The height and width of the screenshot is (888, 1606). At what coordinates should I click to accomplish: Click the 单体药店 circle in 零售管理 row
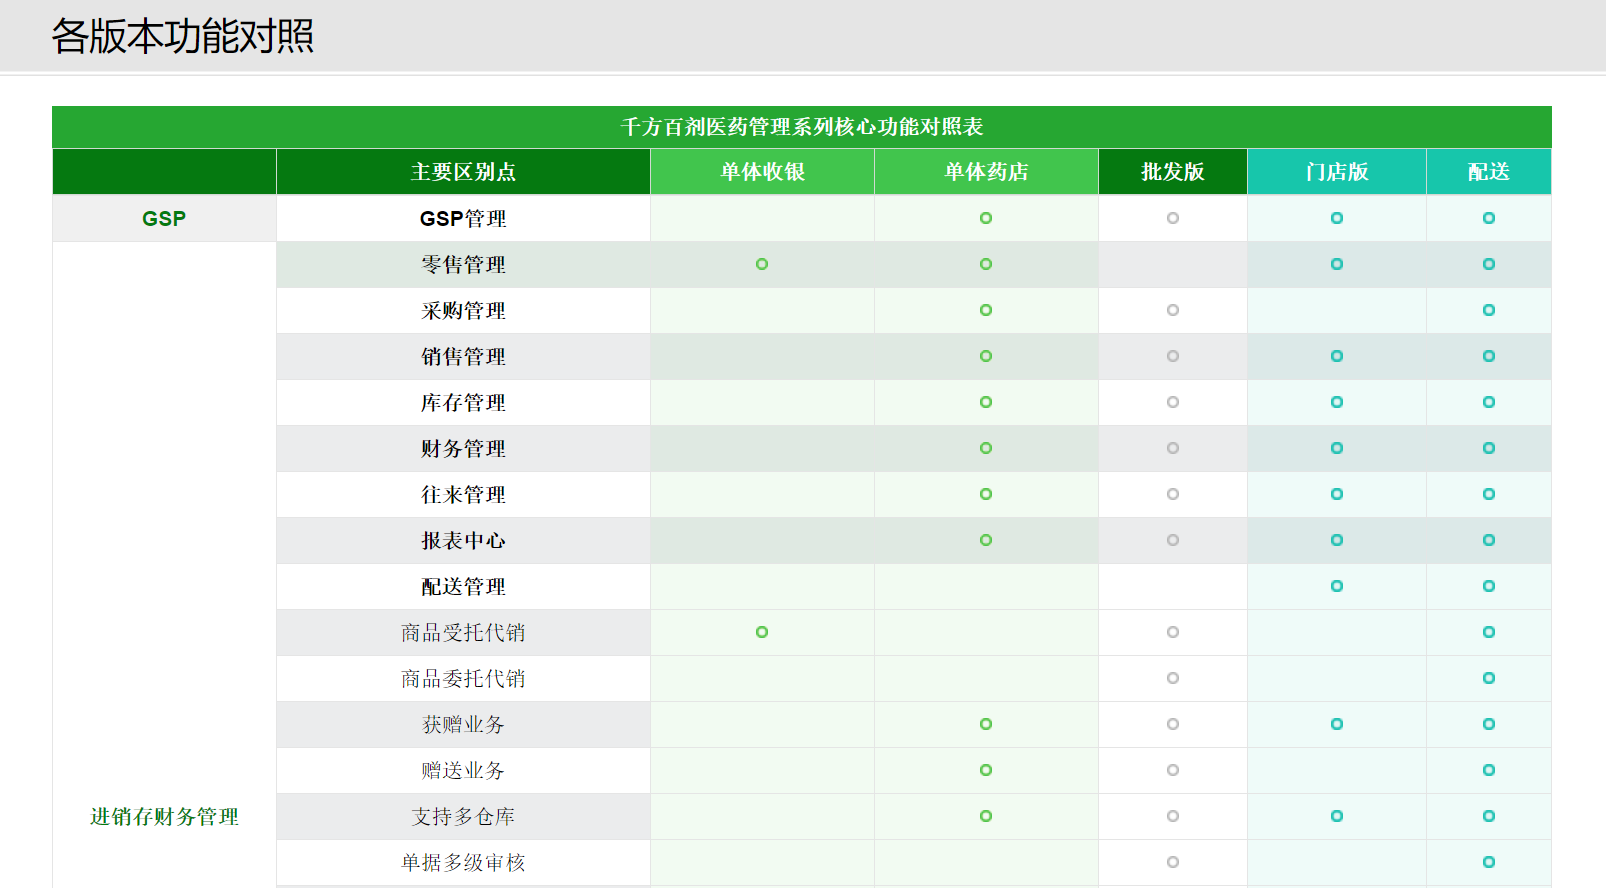[x=986, y=264]
